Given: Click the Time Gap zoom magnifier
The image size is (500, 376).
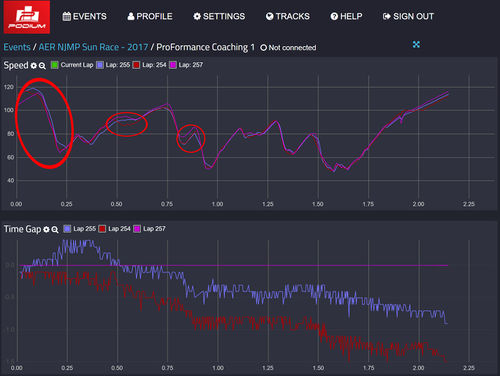Looking at the screenshot, I should [55, 230].
